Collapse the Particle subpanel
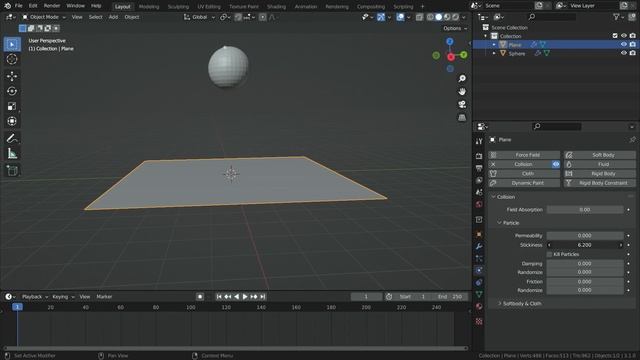 pos(499,223)
